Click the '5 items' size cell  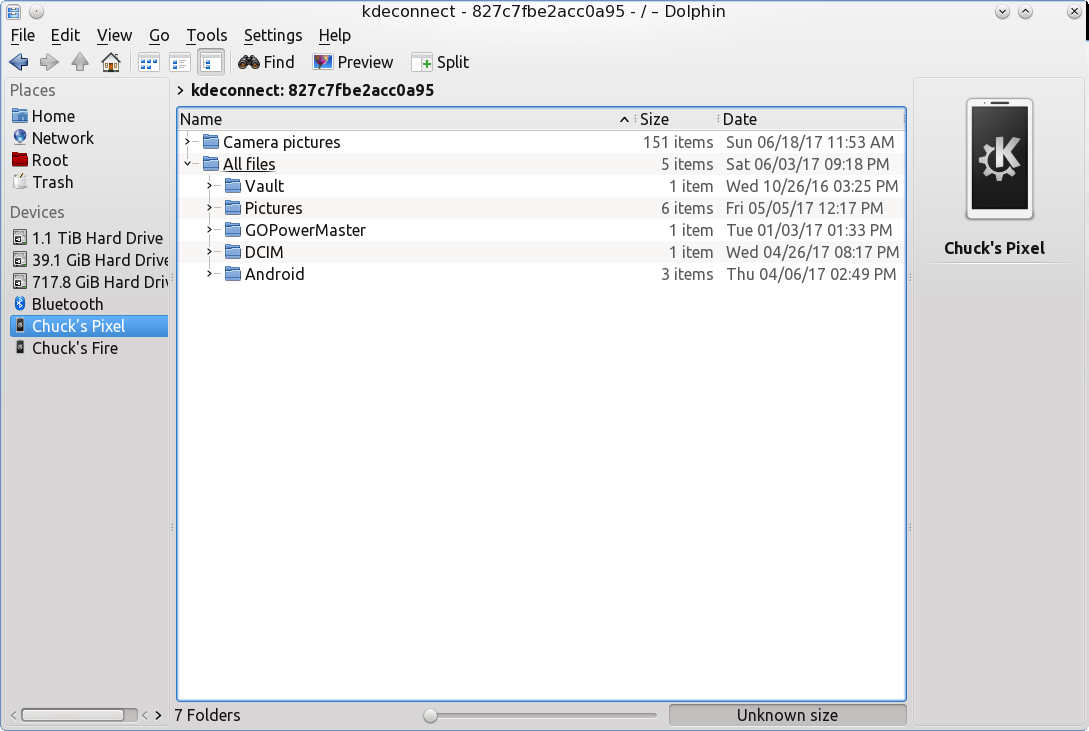point(687,165)
